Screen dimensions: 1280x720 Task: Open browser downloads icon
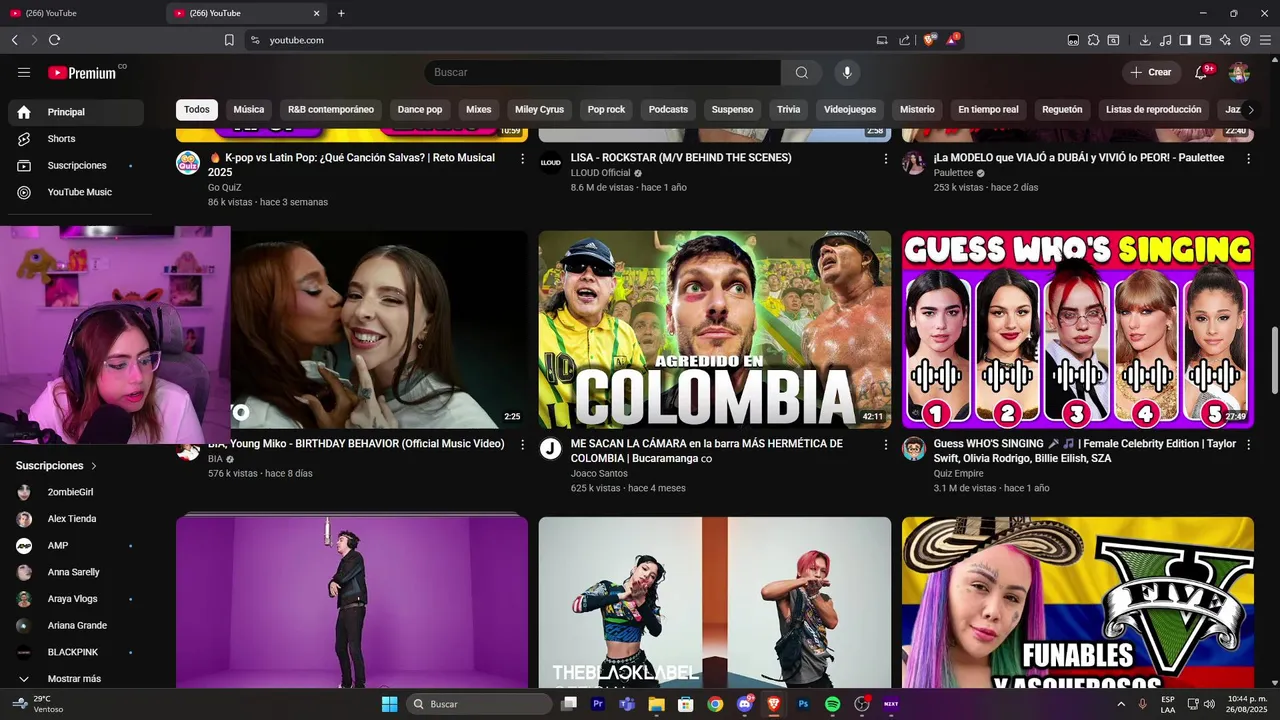(x=1145, y=40)
